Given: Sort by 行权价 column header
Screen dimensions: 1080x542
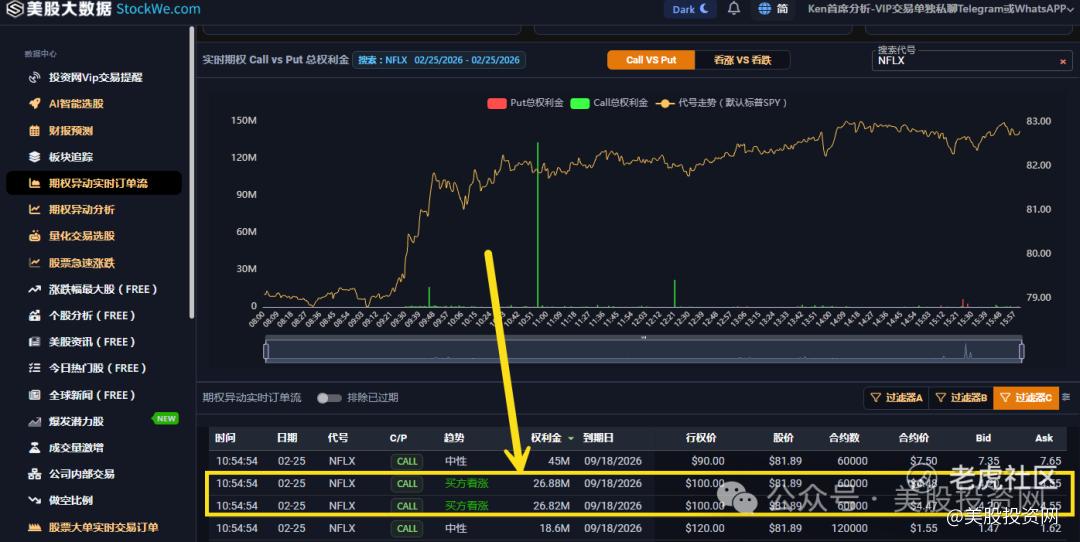Looking at the screenshot, I should pos(701,437).
